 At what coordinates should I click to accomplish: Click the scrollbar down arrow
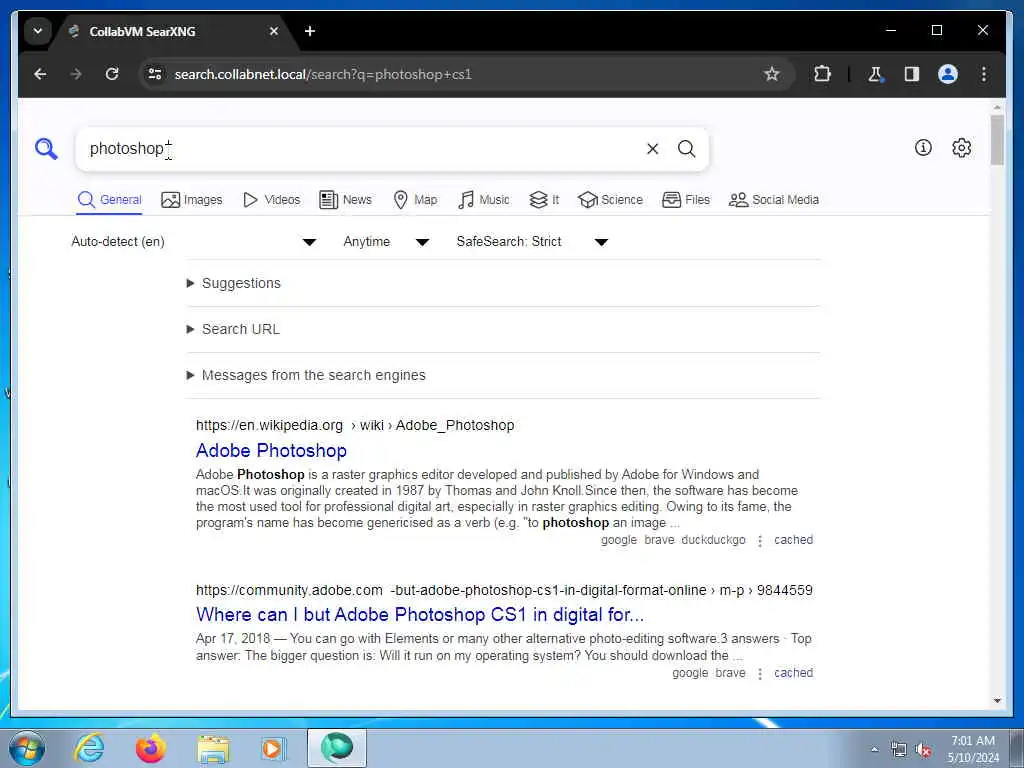pyautogui.click(x=997, y=701)
